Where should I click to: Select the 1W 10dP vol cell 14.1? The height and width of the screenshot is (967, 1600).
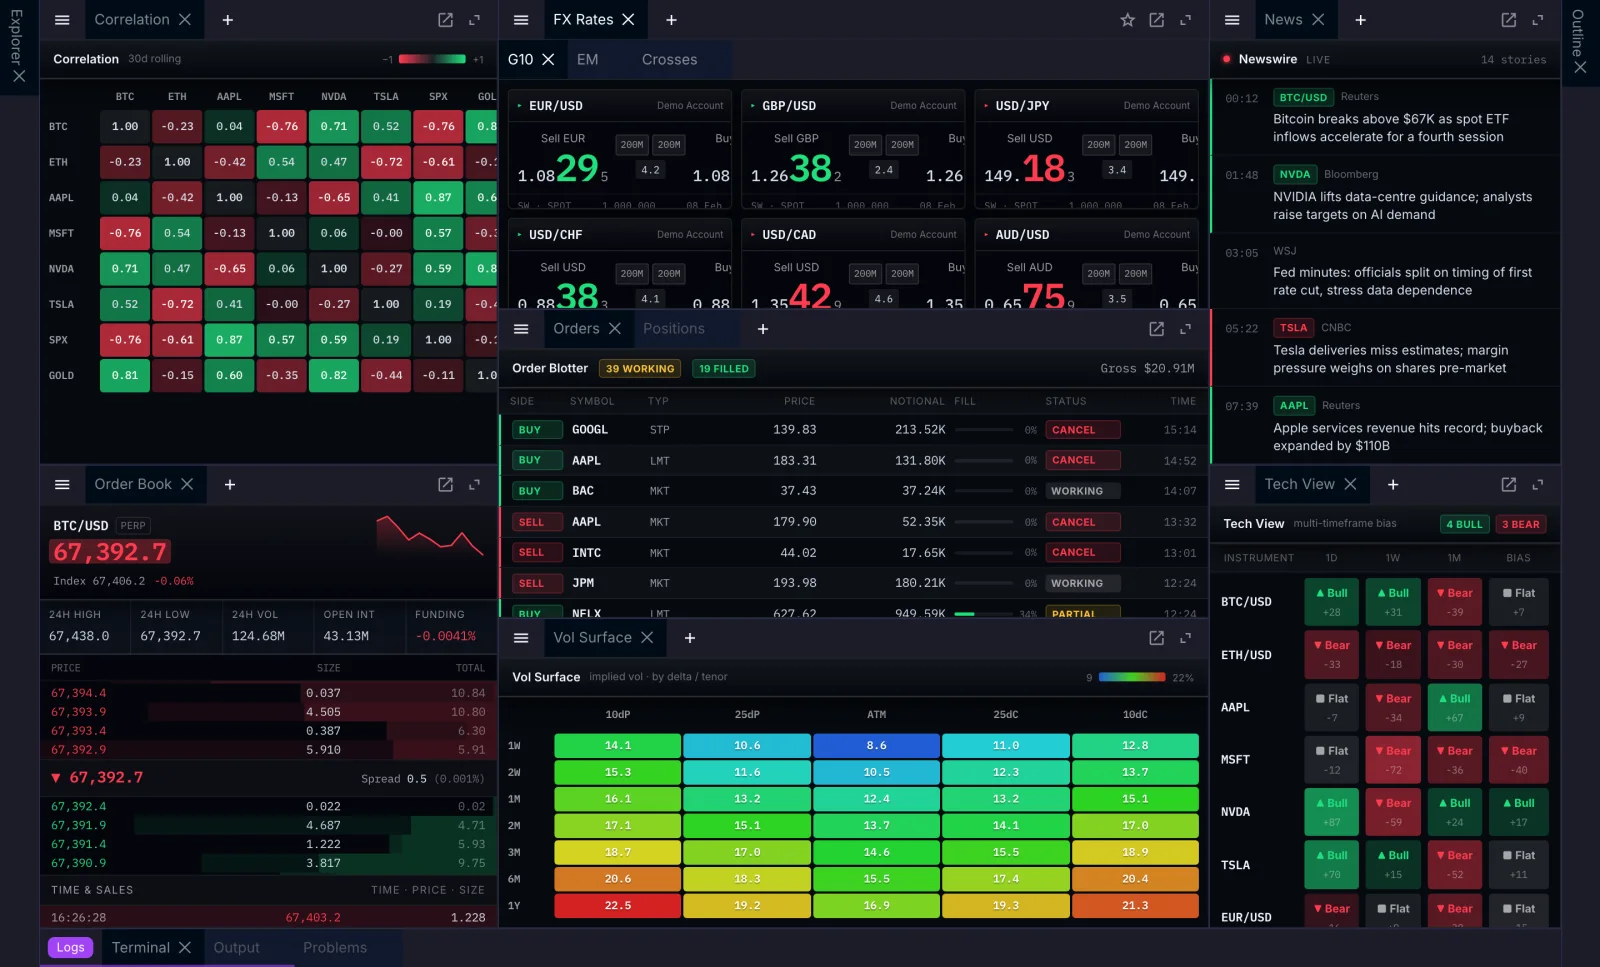pyautogui.click(x=618, y=746)
